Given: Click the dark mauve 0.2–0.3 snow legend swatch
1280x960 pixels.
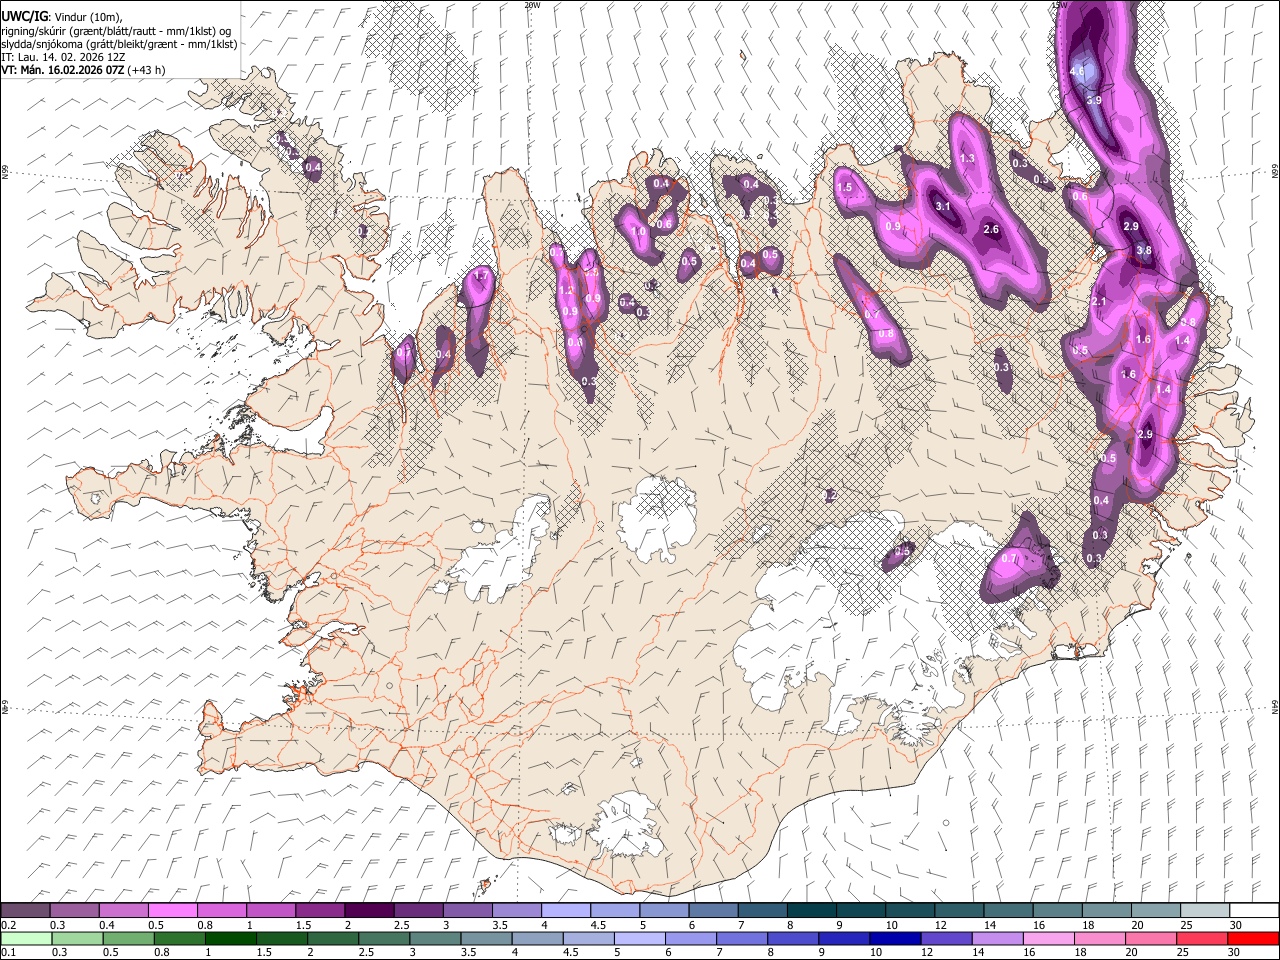Looking at the screenshot, I should pyautogui.click(x=26, y=910).
